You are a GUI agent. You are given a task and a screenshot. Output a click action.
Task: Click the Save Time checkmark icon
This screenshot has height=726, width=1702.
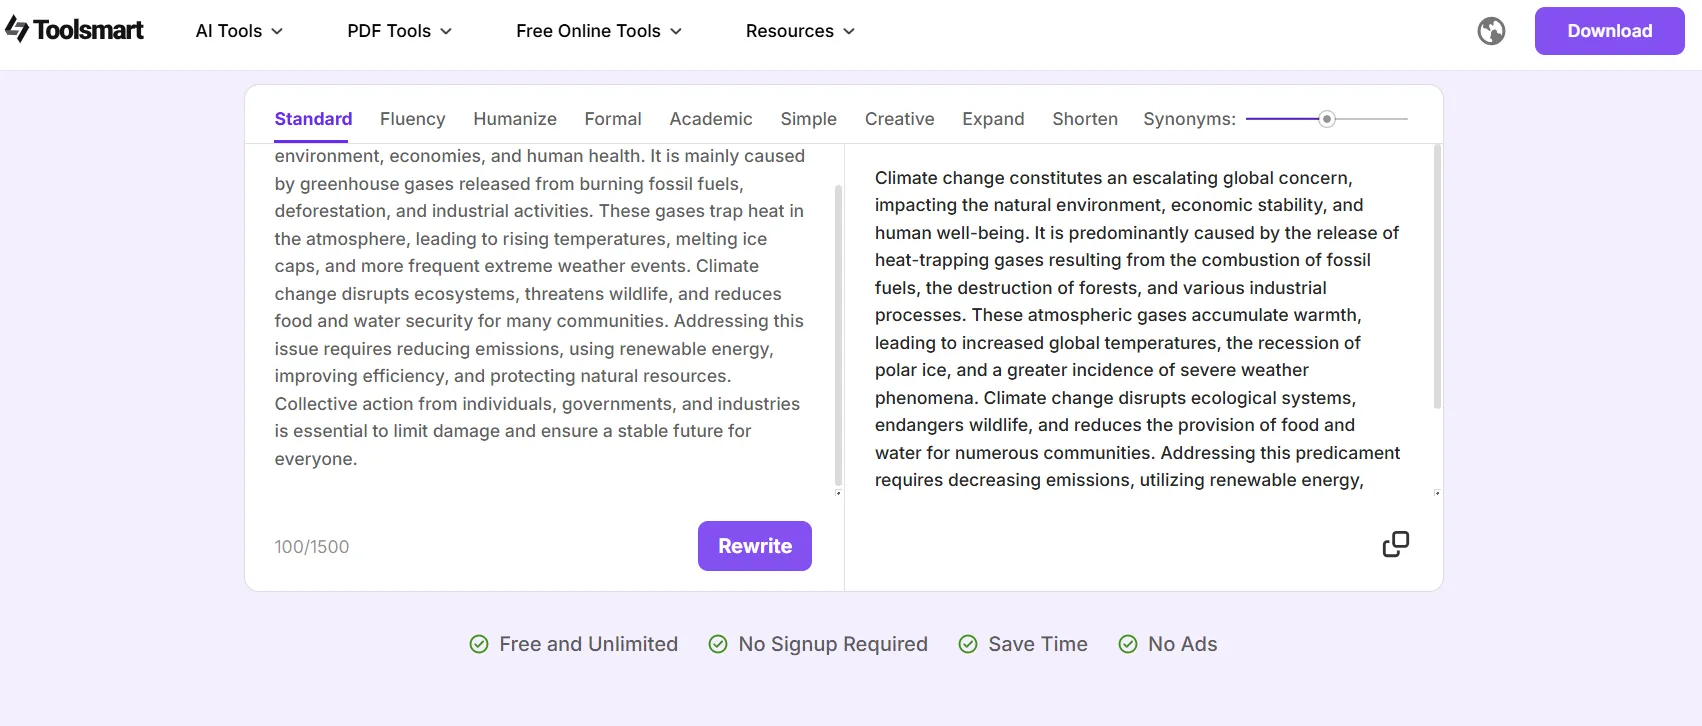968,644
